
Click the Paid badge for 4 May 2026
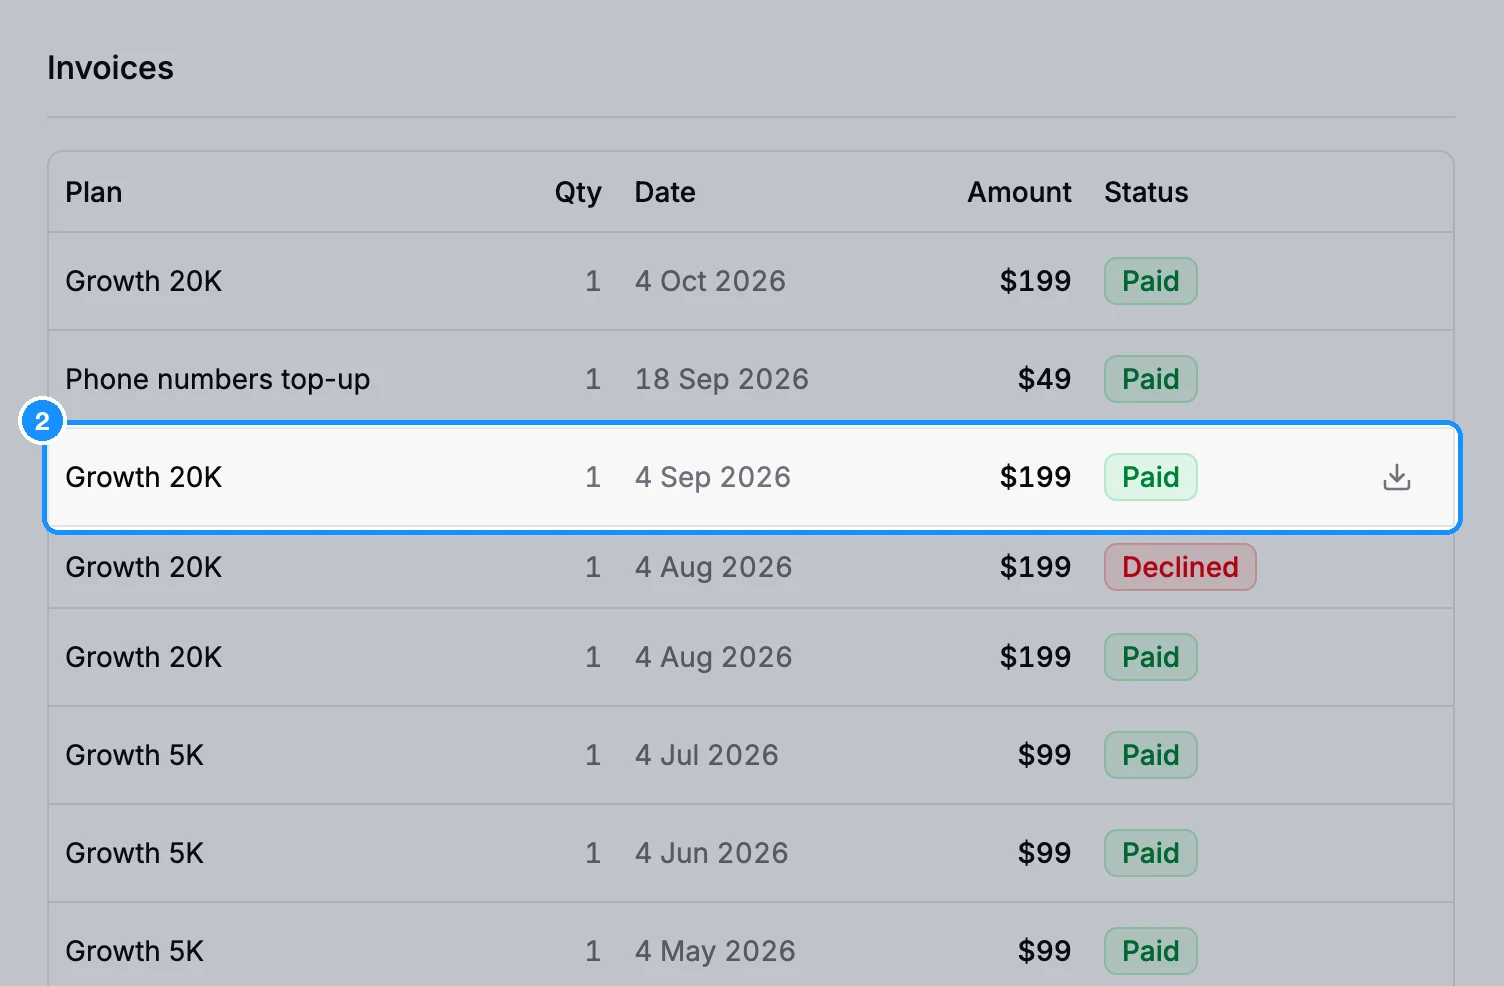[x=1150, y=951]
